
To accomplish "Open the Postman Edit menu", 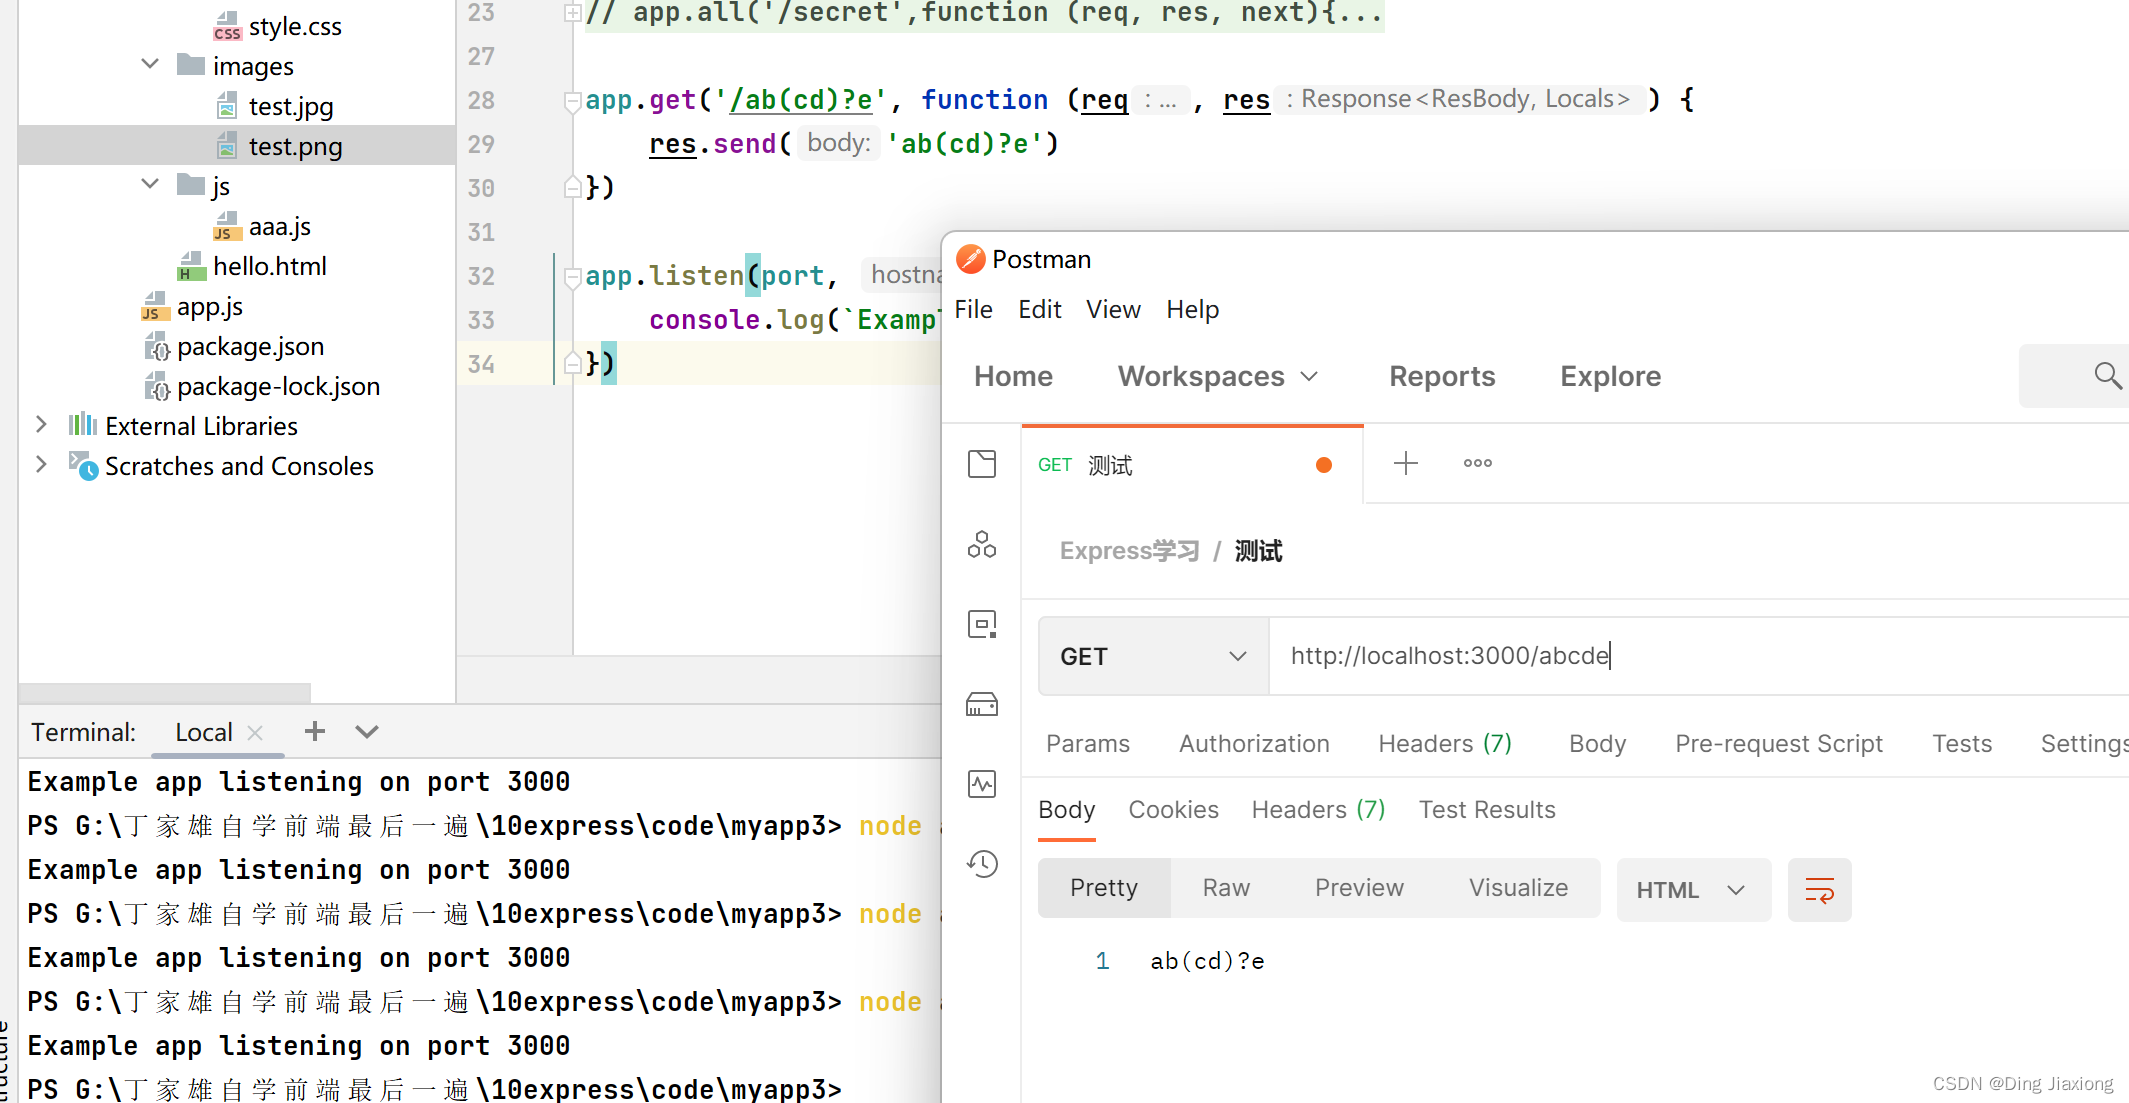I will pos(1039,310).
